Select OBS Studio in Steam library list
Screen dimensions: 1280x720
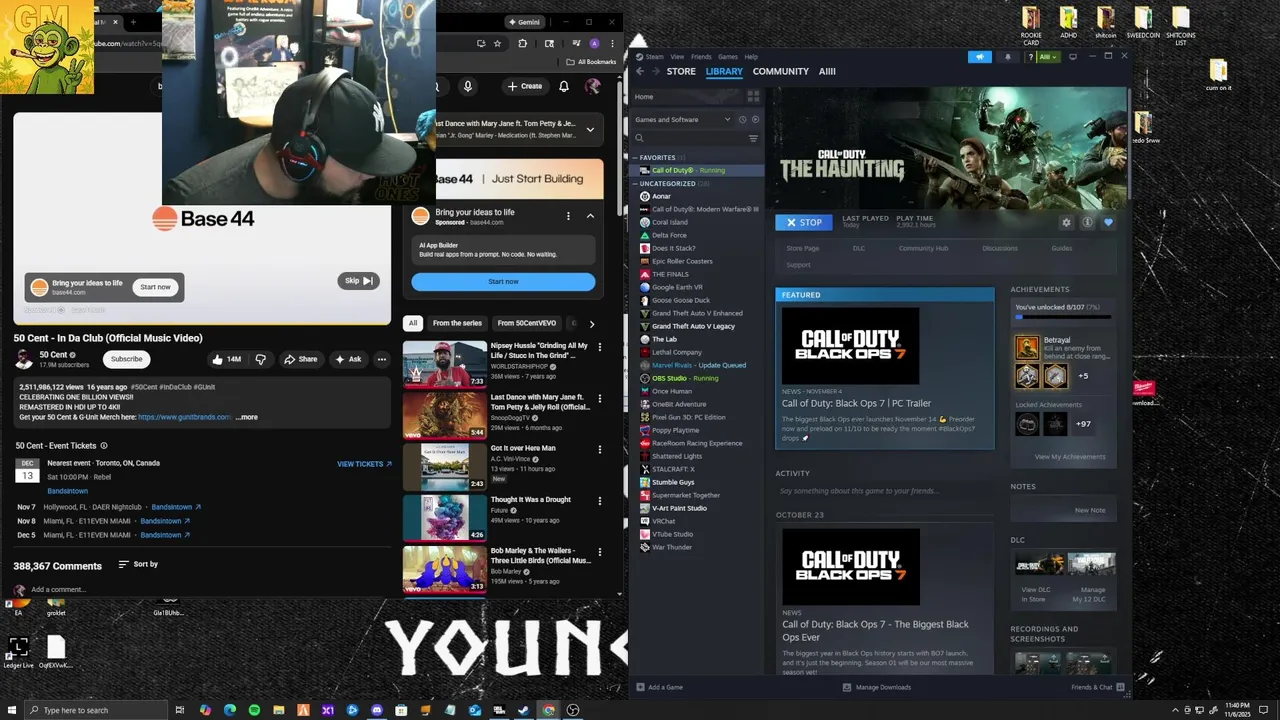point(685,379)
